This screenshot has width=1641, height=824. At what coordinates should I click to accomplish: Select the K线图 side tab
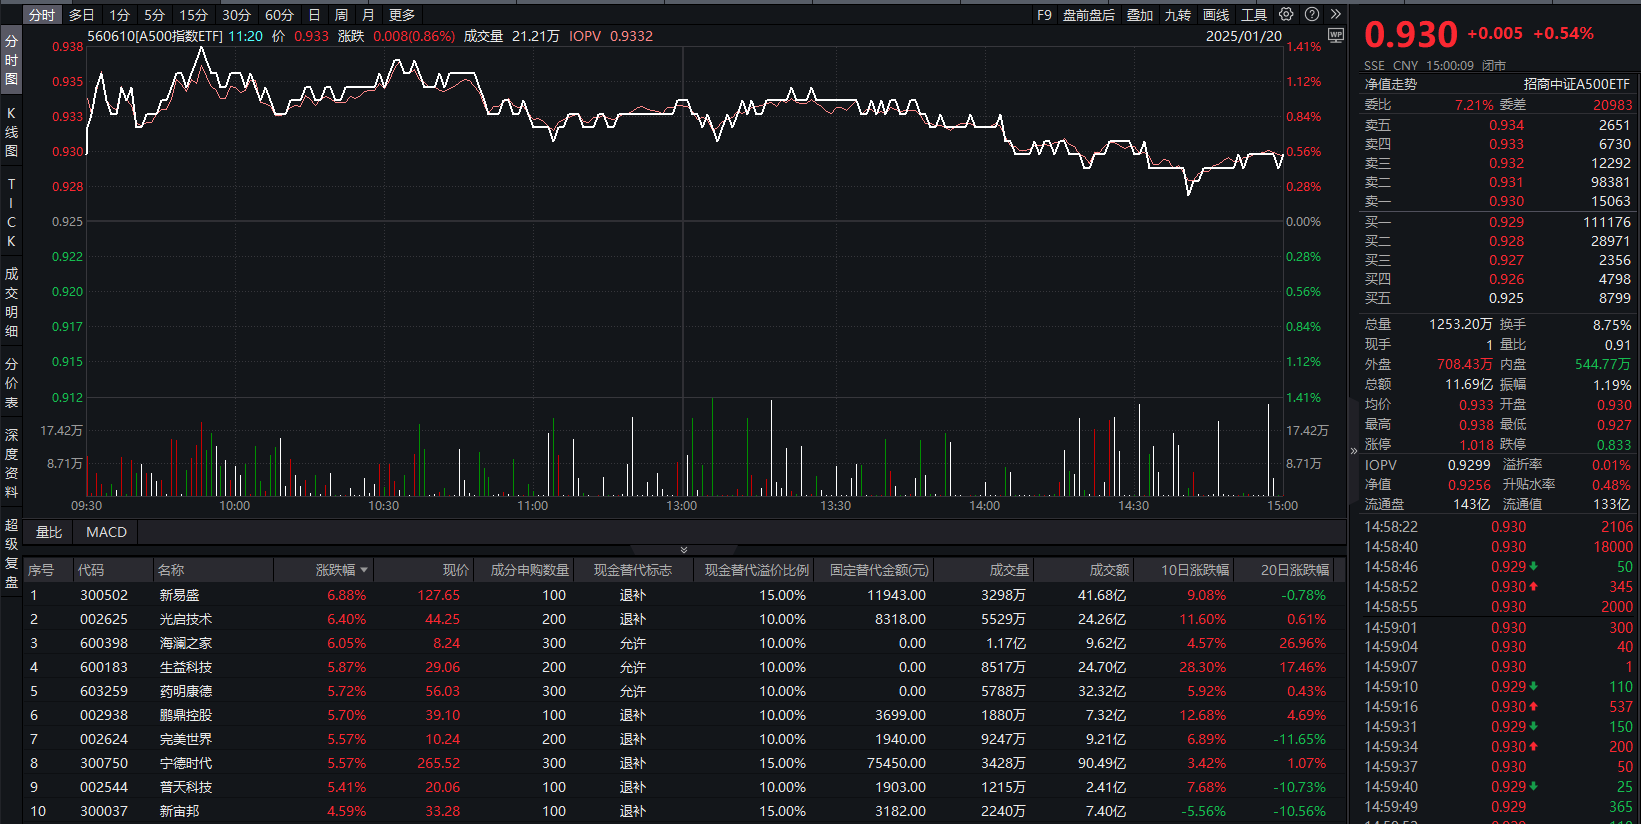11,132
